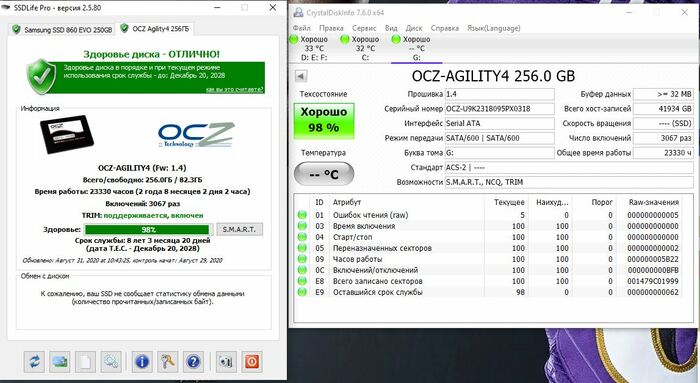Click the 'TRIM: поддерживается, включен' text in SSDLife
Viewport: 700px width, 383px height.
tap(142, 215)
